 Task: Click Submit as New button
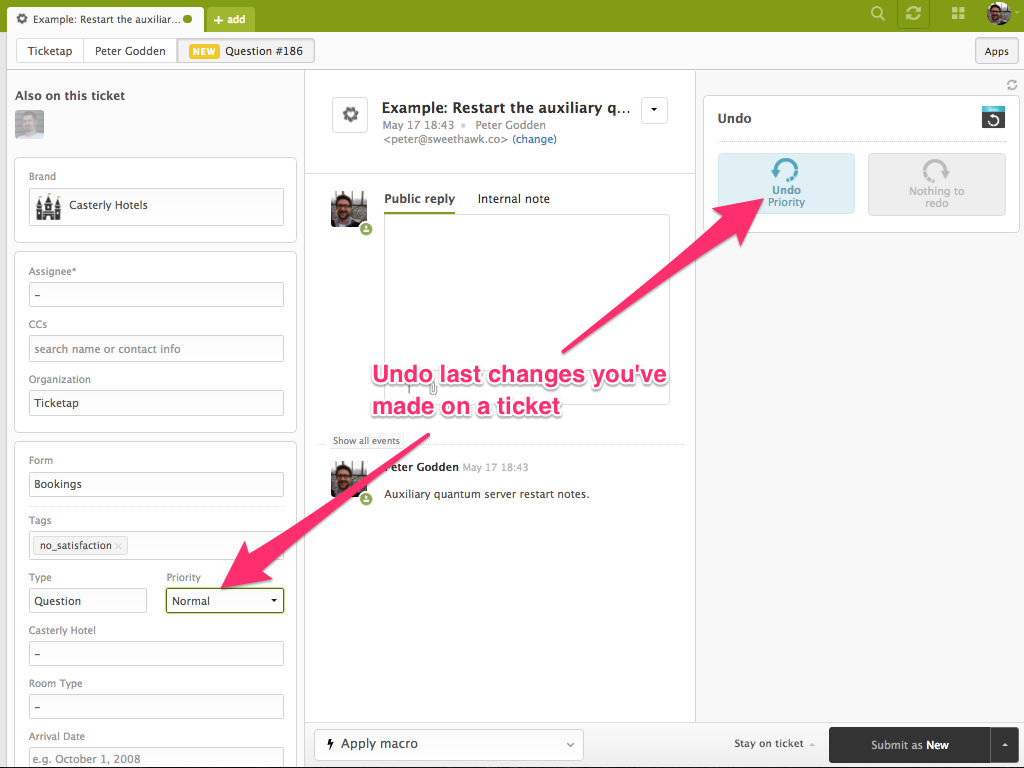pos(909,744)
